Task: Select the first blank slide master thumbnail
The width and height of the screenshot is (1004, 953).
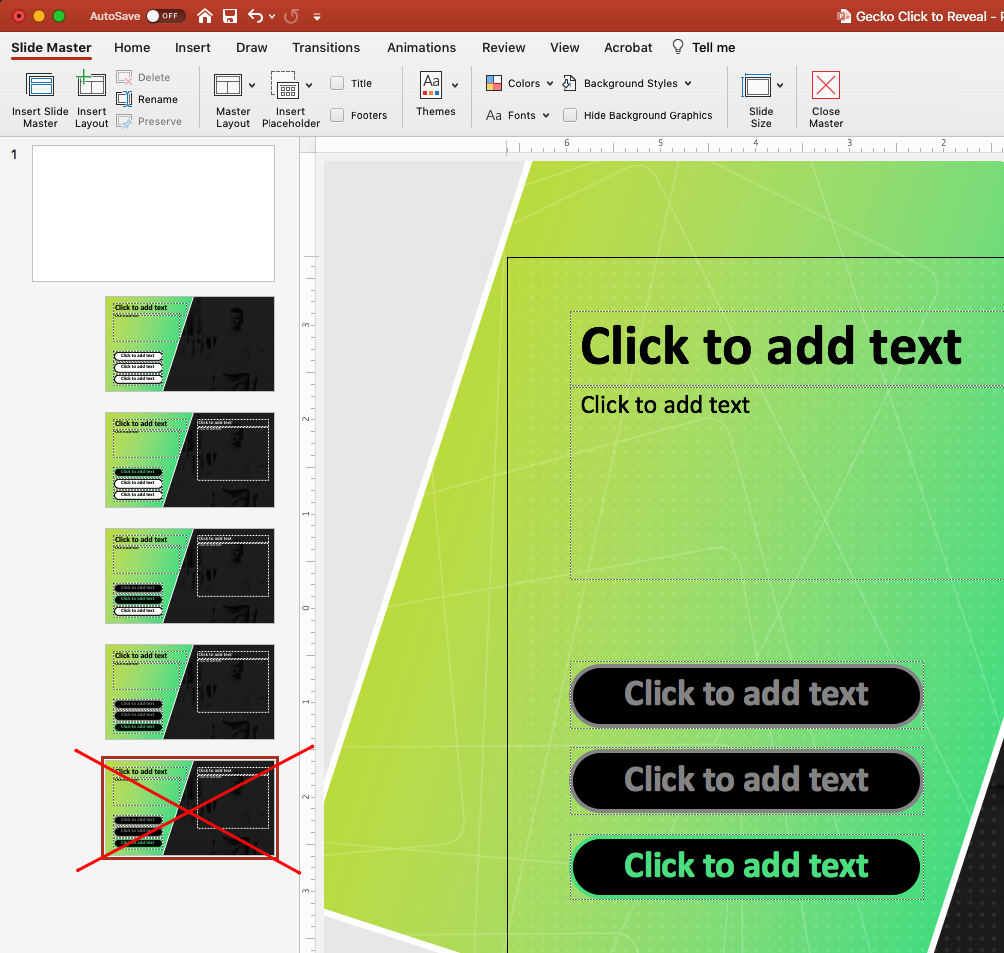Action: 153,213
